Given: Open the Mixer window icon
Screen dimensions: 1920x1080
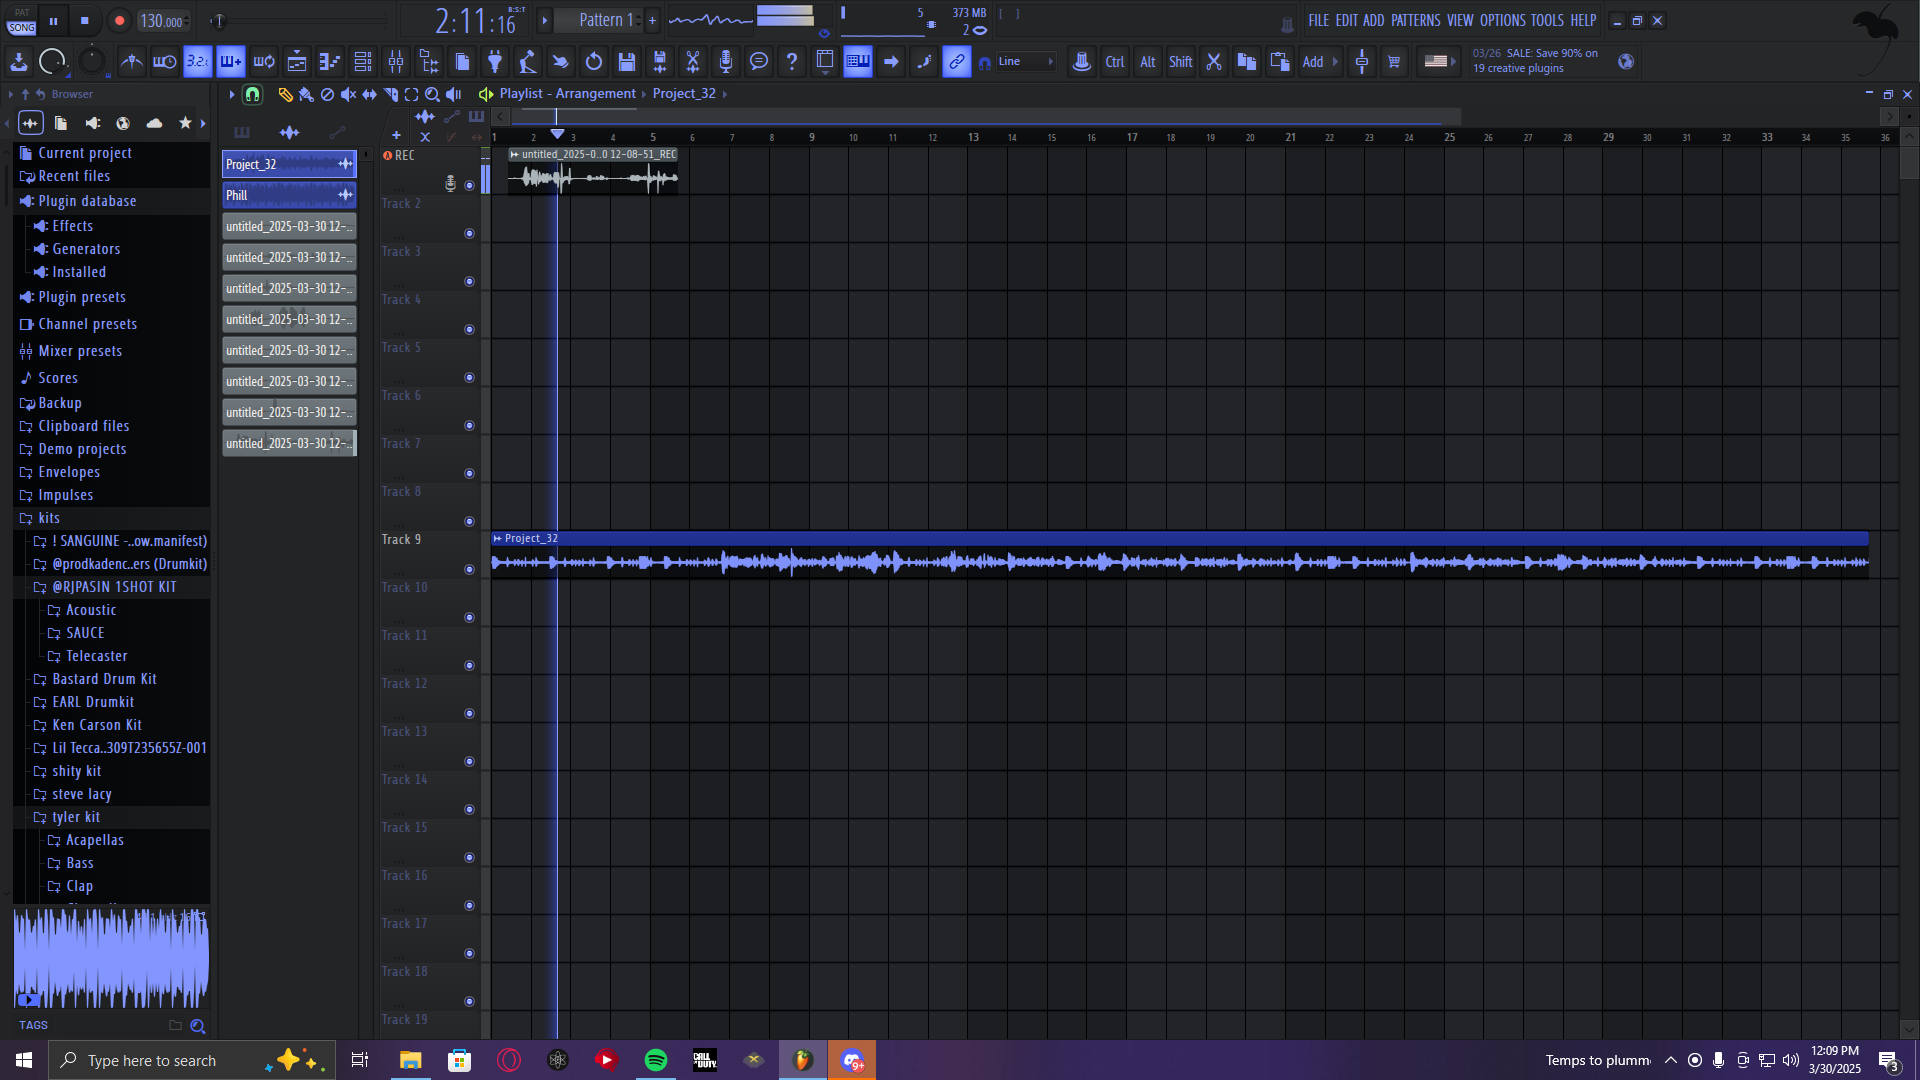Looking at the screenshot, I should pyautogui.click(x=396, y=62).
